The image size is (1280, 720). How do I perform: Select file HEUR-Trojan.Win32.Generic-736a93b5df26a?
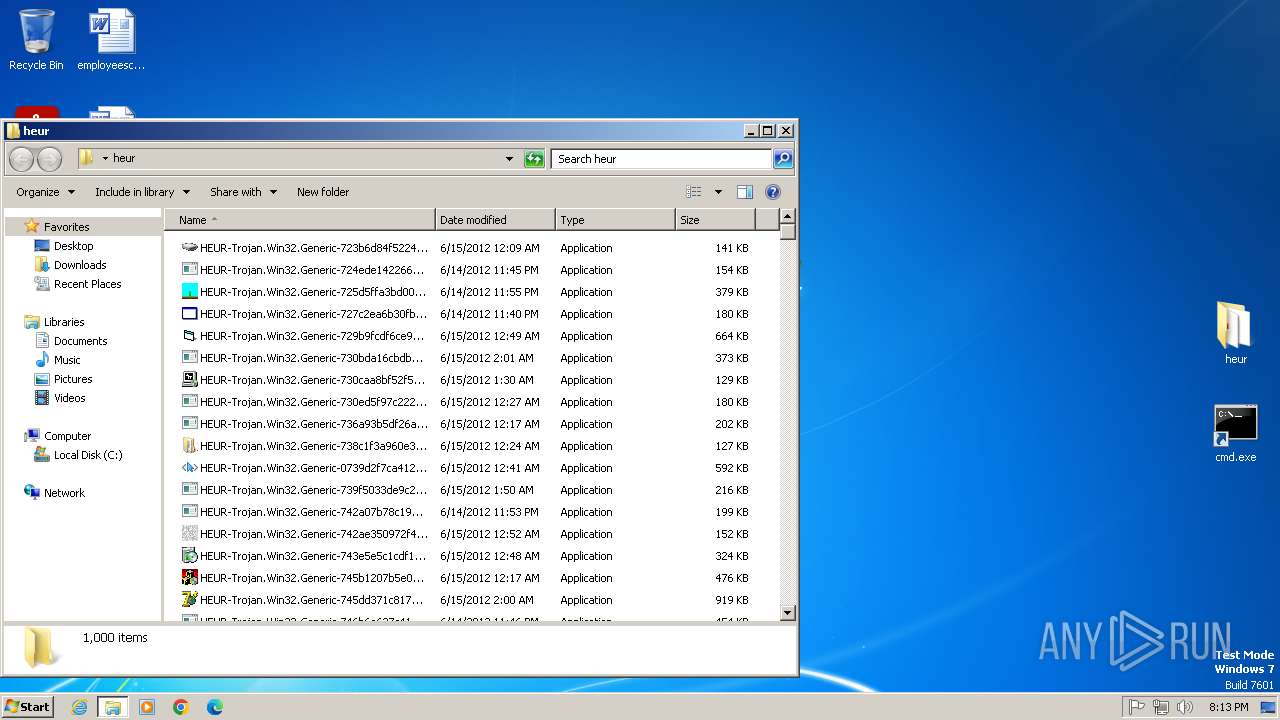tap(313, 424)
